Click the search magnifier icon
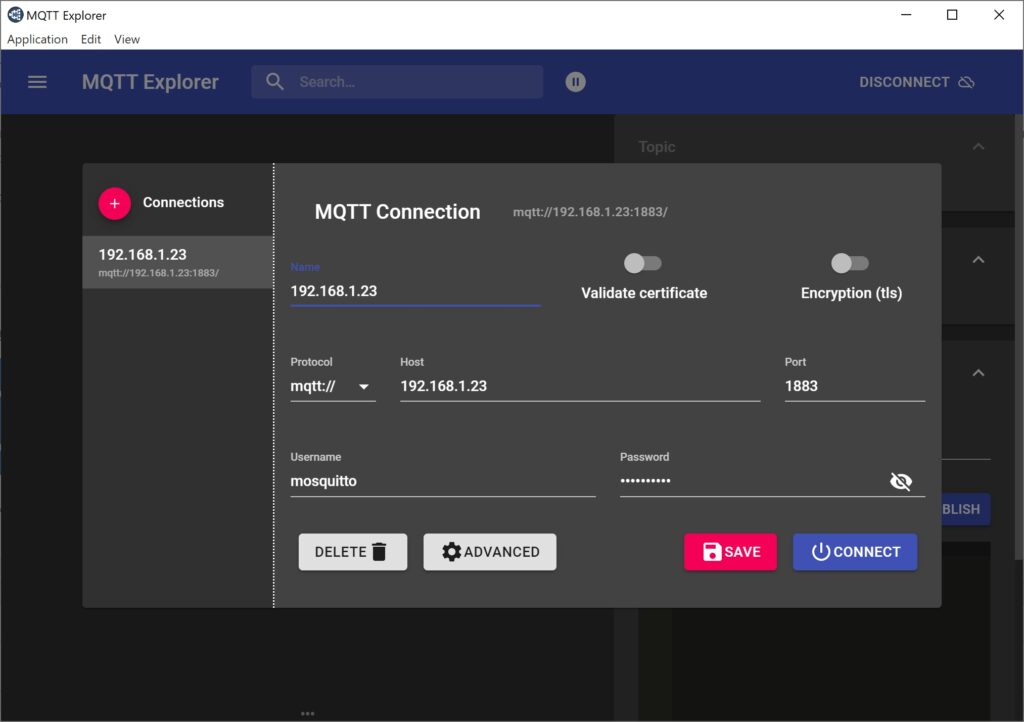The width and height of the screenshot is (1024, 722). pyautogui.click(x=275, y=82)
